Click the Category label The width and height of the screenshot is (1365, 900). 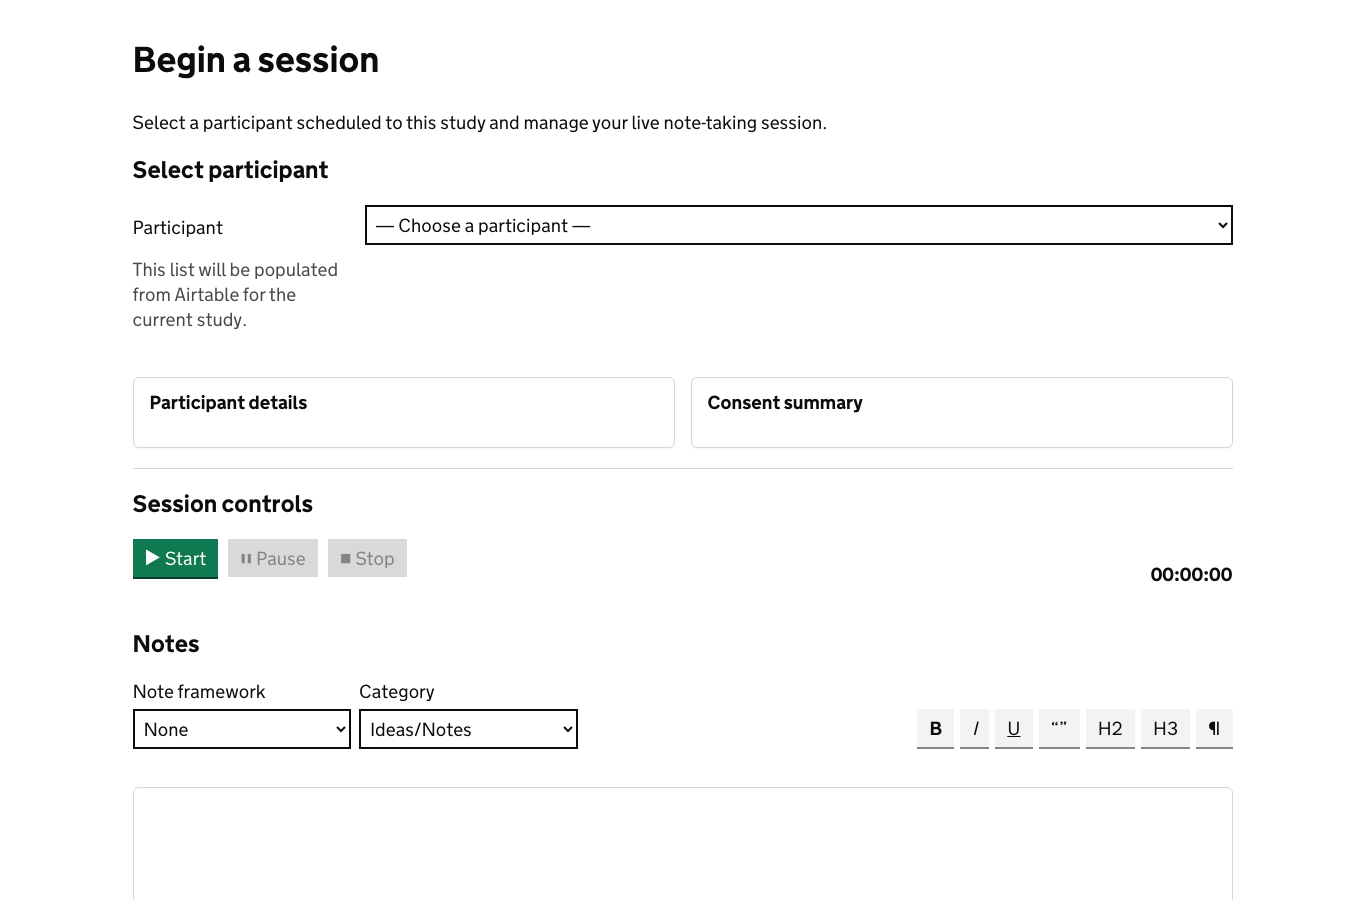[397, 692]
